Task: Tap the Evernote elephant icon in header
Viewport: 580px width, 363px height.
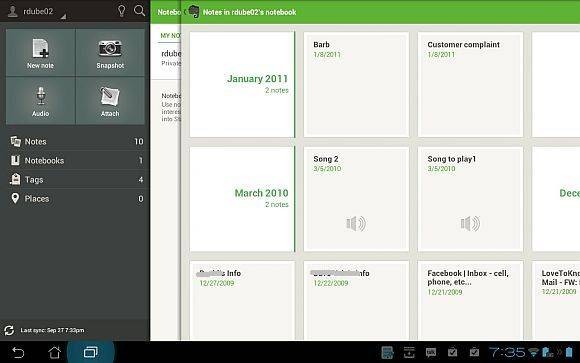Action: point(194,12)
